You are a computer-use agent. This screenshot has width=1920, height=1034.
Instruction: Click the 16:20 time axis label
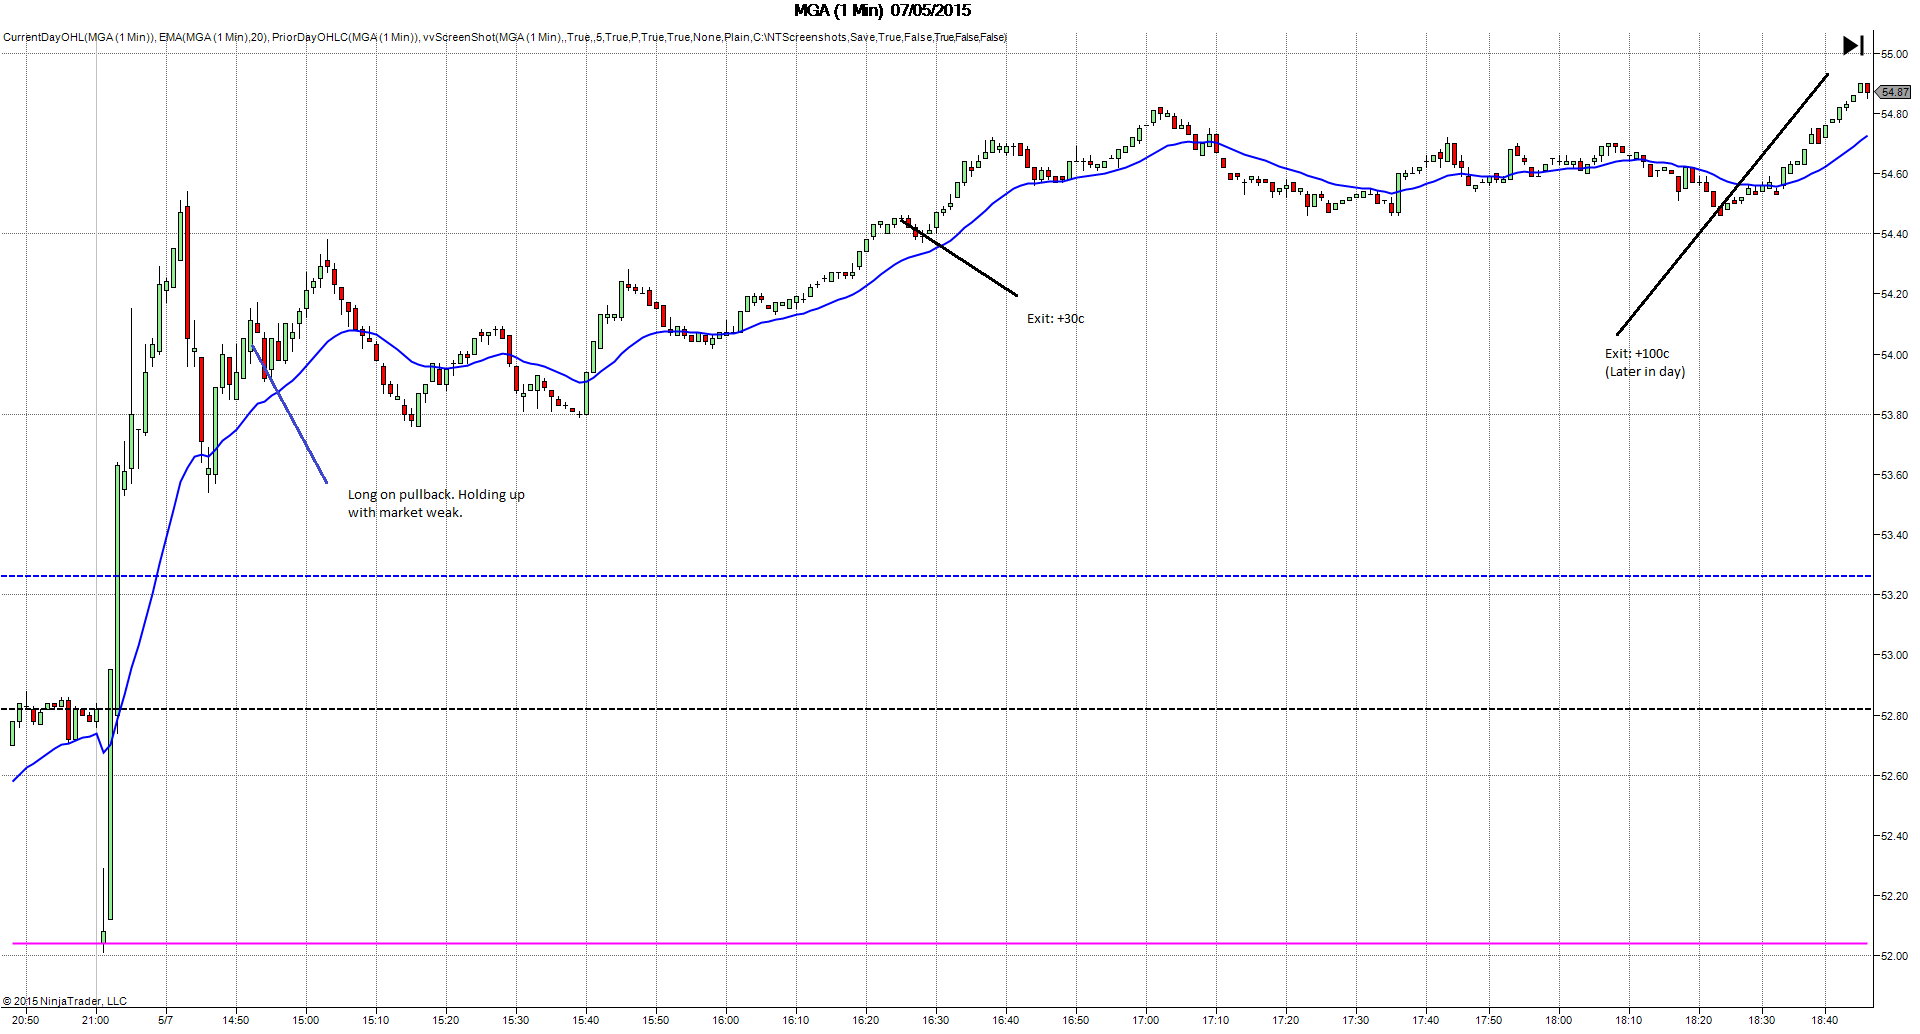click(866, 1020)
